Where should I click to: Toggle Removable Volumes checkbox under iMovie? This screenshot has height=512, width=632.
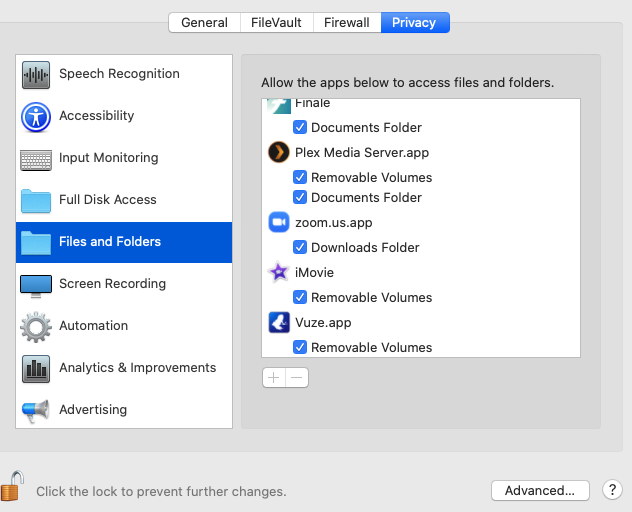[300, 298]
